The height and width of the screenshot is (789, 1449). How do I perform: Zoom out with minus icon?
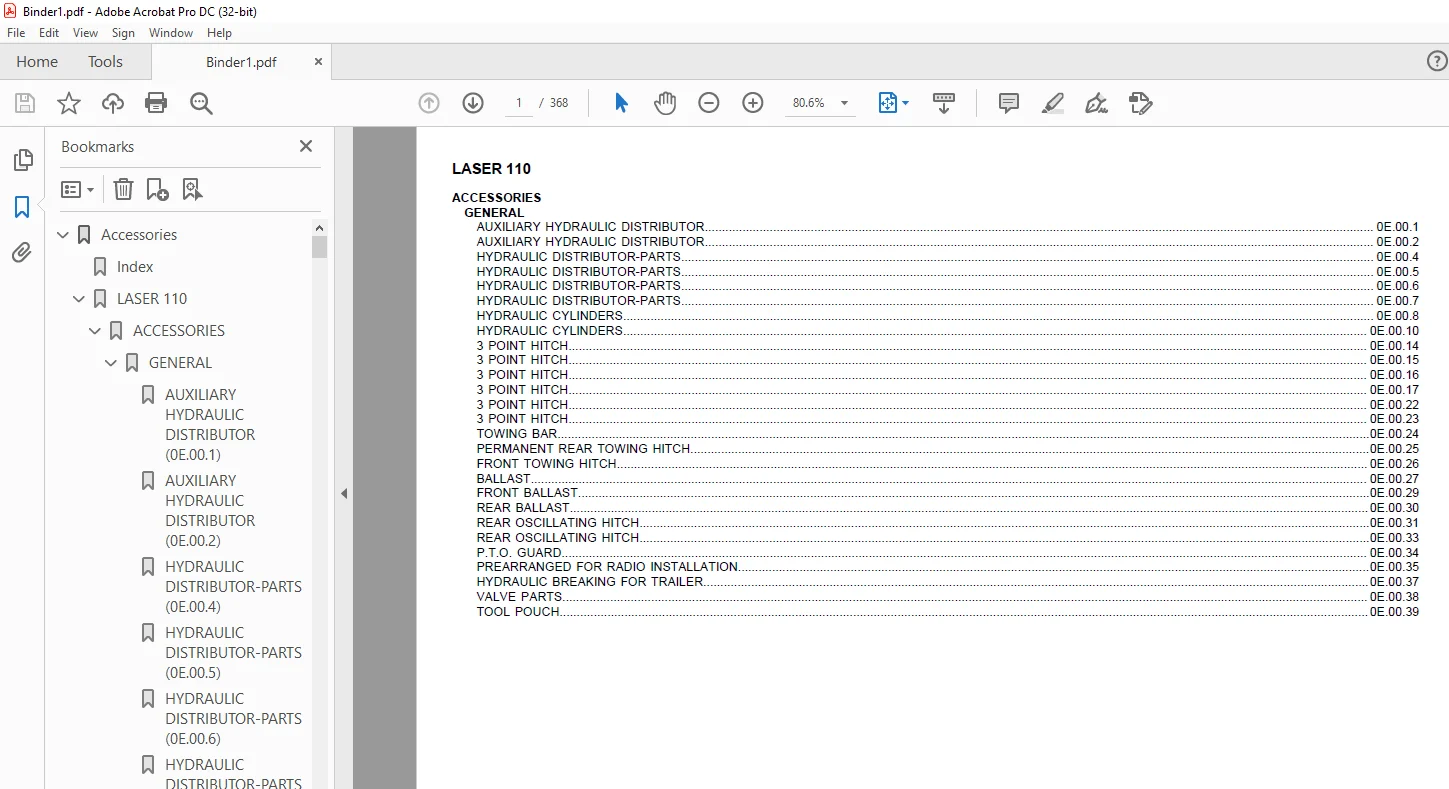(709, 103)
